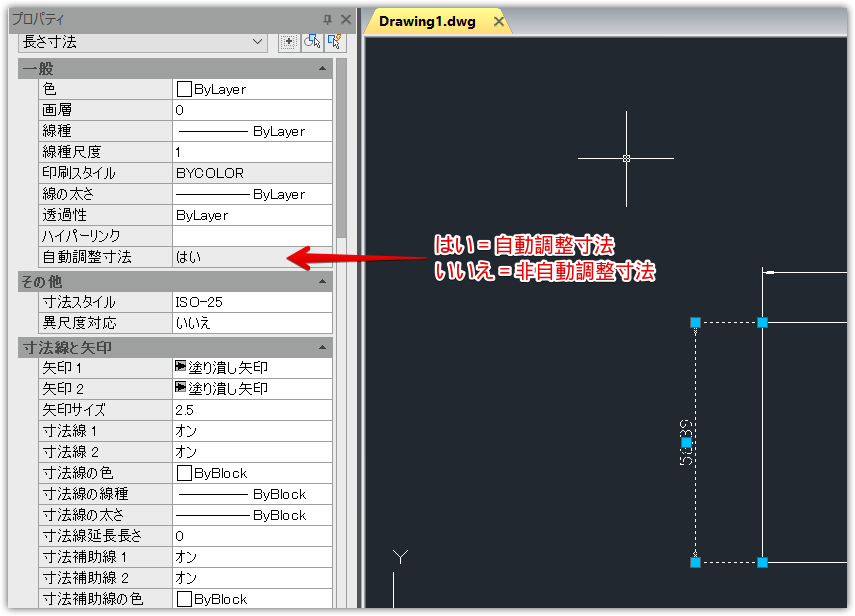Click the 寸法線の色 ByBlock swatch
Image resolution: width=855 pixels, height=616 pixels.
(x=184, y=473)
